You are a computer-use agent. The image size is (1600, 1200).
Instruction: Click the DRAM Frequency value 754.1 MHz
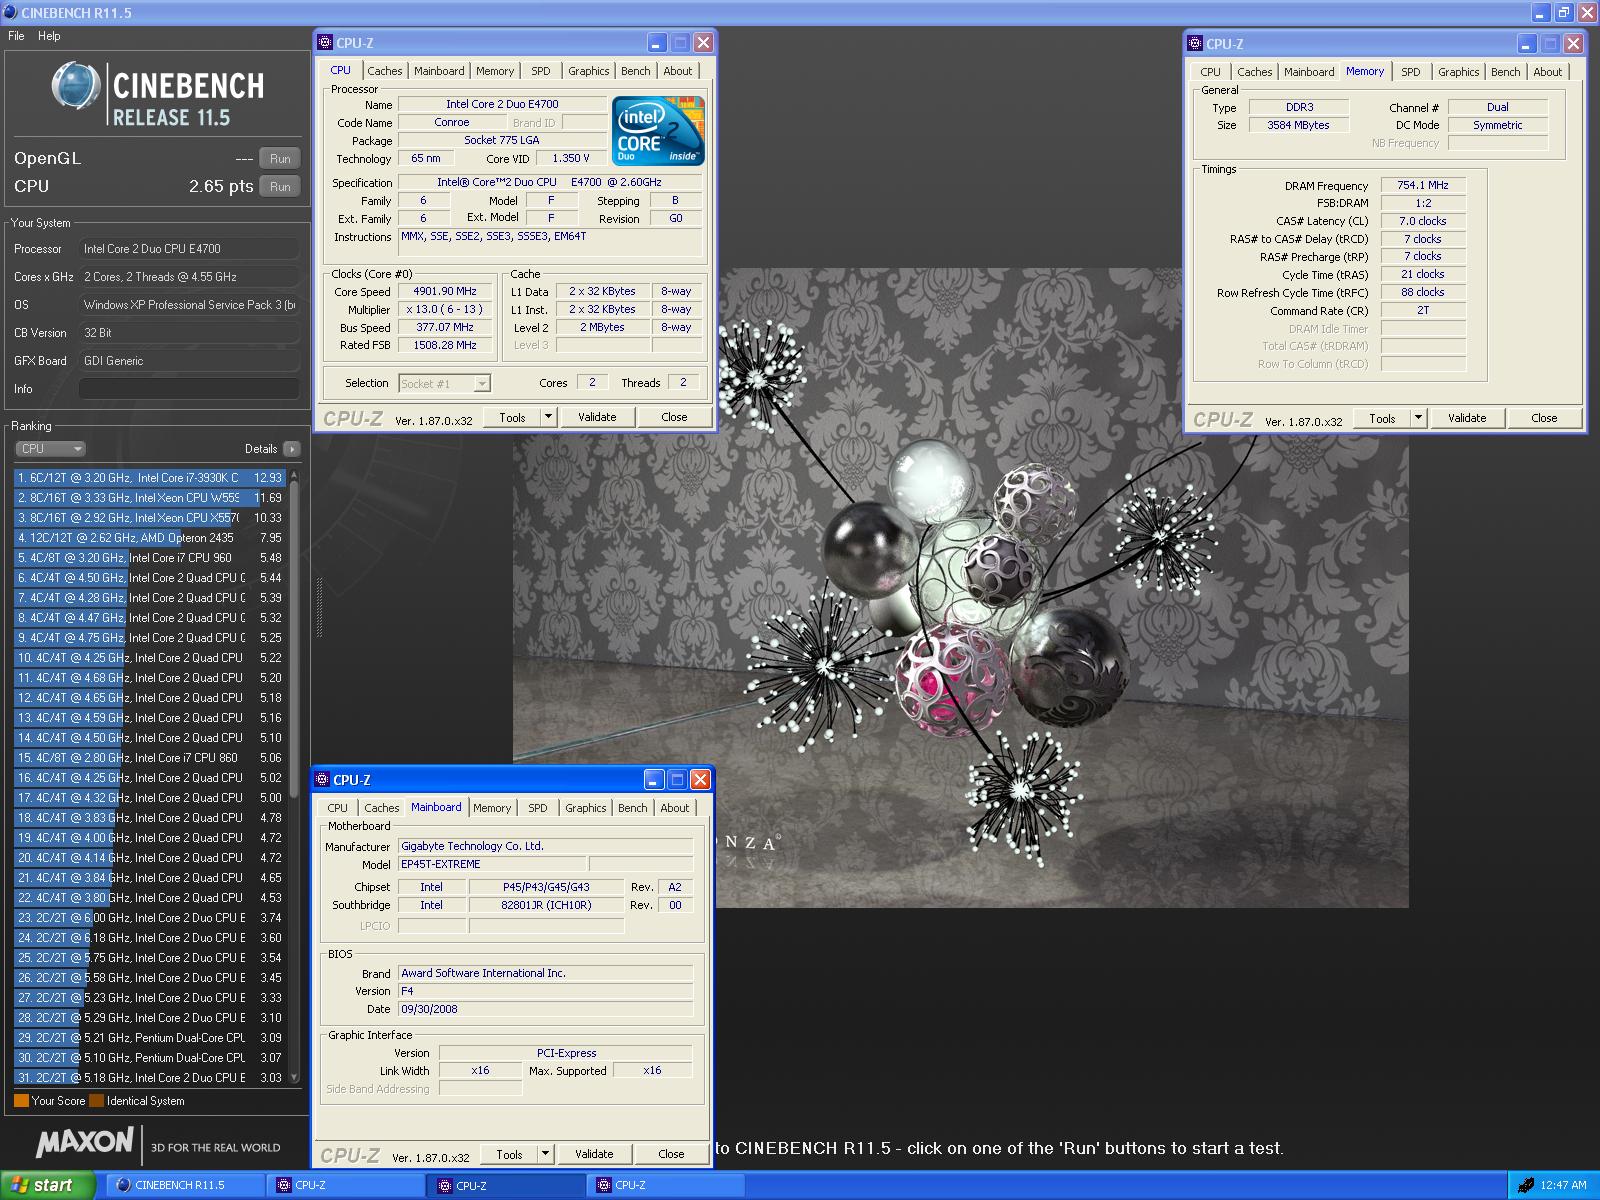click(x=1423, y=185)
